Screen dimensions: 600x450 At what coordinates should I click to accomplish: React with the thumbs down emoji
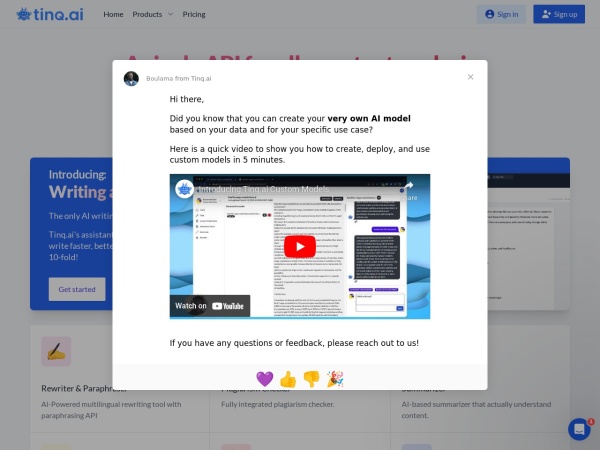[x=311, y=379]
